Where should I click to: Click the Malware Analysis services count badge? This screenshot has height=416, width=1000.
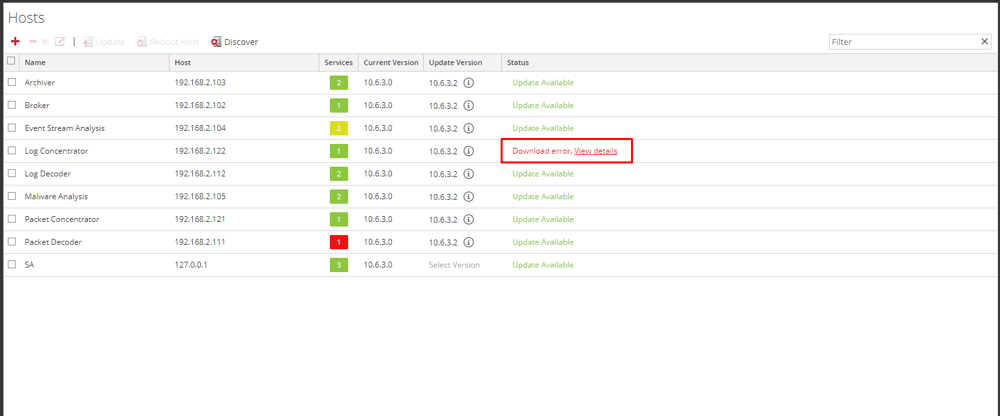tap(339, 197)
